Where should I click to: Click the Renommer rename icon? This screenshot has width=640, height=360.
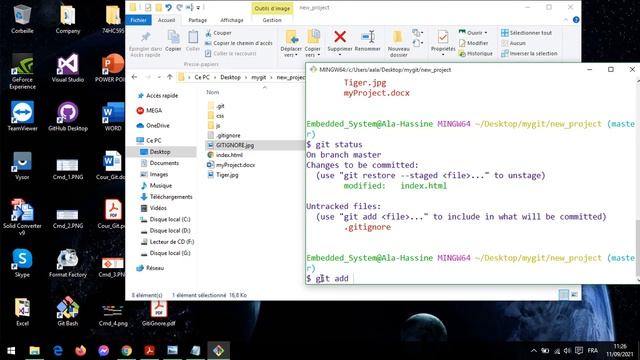coord(367,41)
